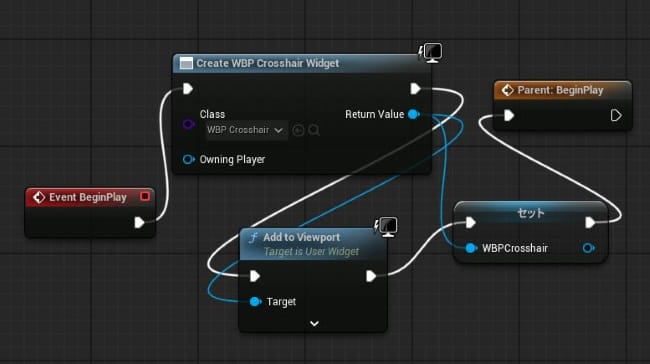Screen dimensions: 650x364
Task: Click the セット node output exec pin
Action: [590, 223]
